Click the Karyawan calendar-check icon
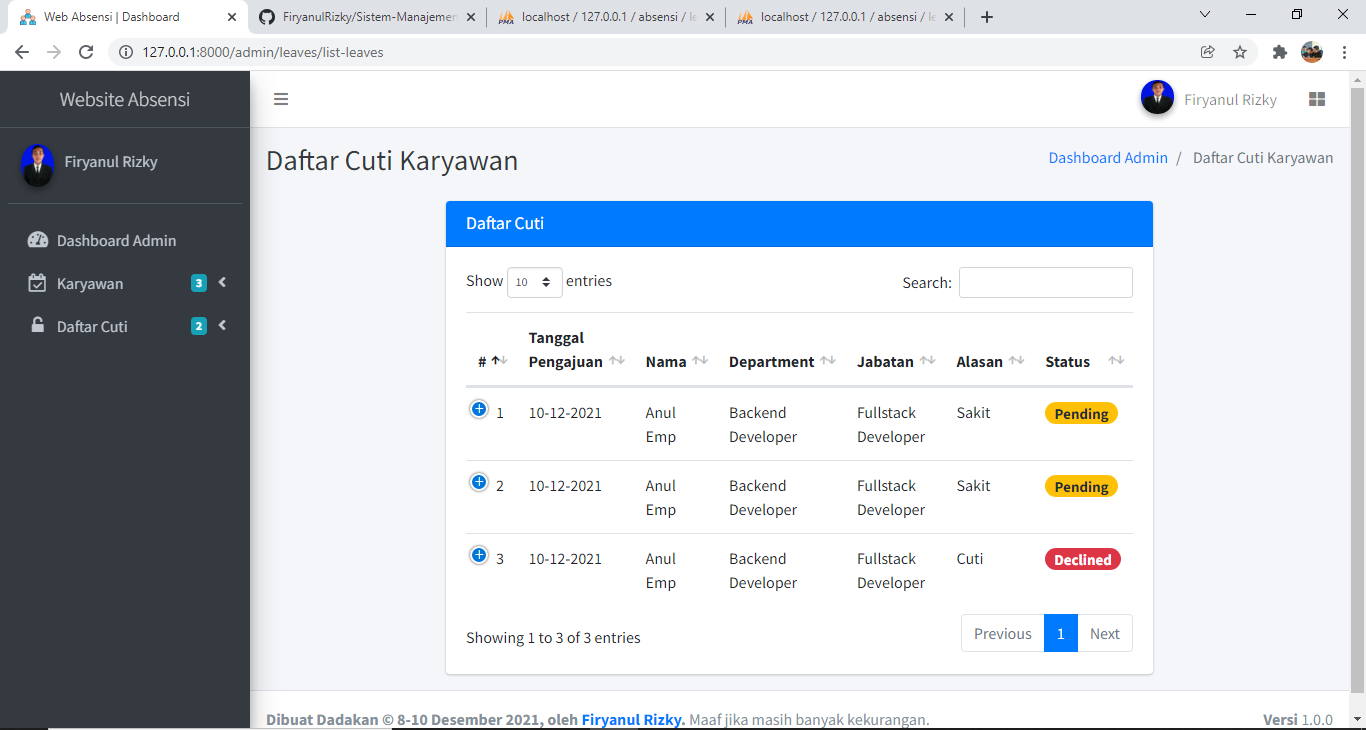 point(37,283)
